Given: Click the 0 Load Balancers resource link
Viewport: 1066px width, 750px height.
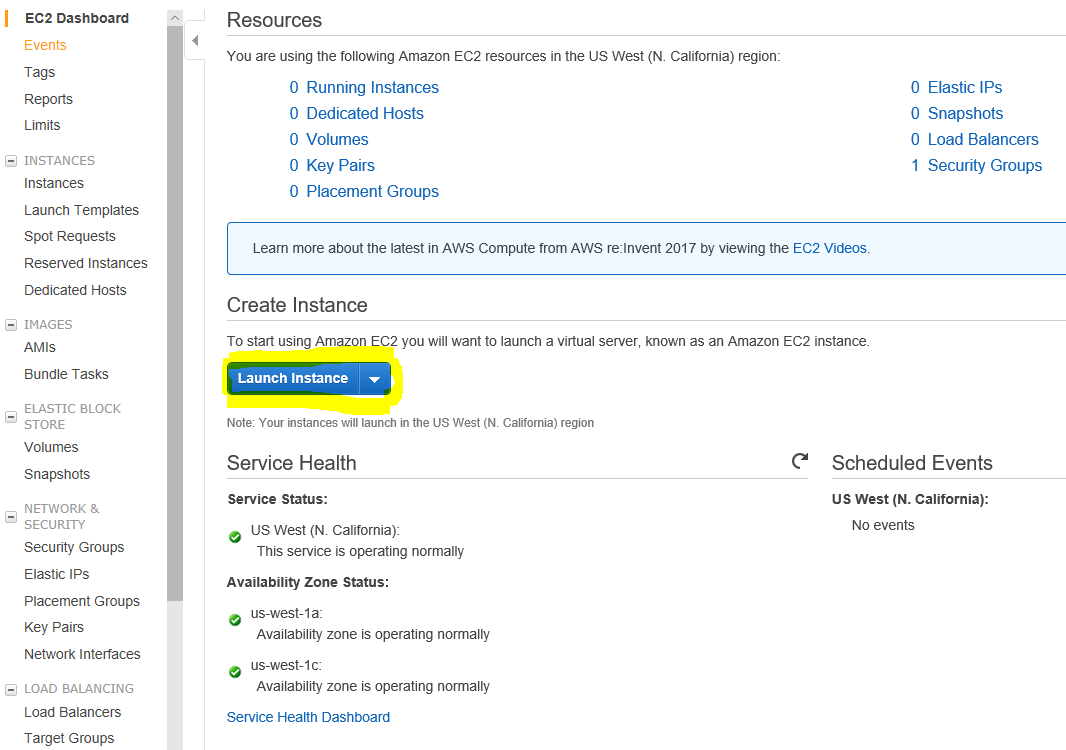Looking at the screenshot, I should click(x=975, y=139).
